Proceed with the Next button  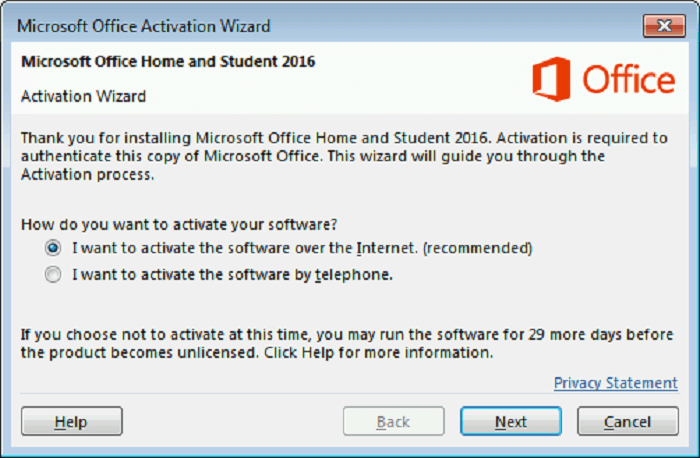pyautogui.click(x=511, y=421)
